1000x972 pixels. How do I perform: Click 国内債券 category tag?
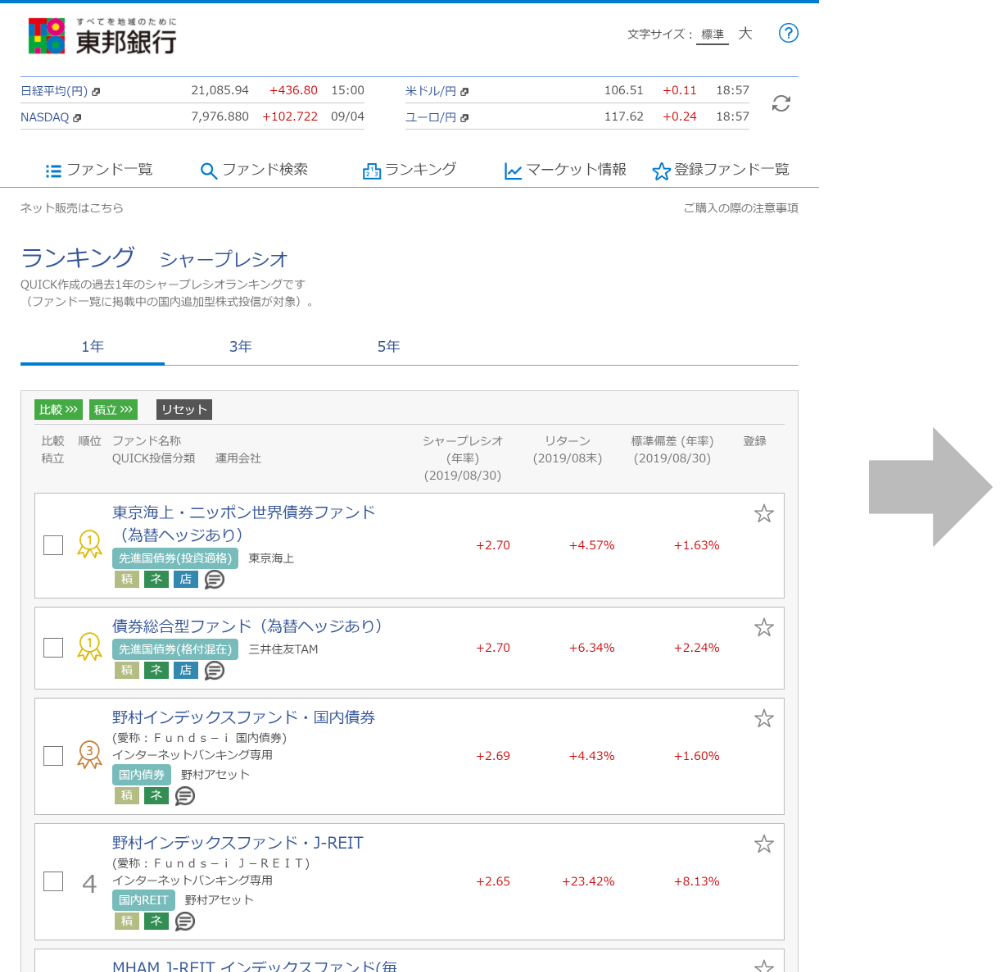coord(142,774)
